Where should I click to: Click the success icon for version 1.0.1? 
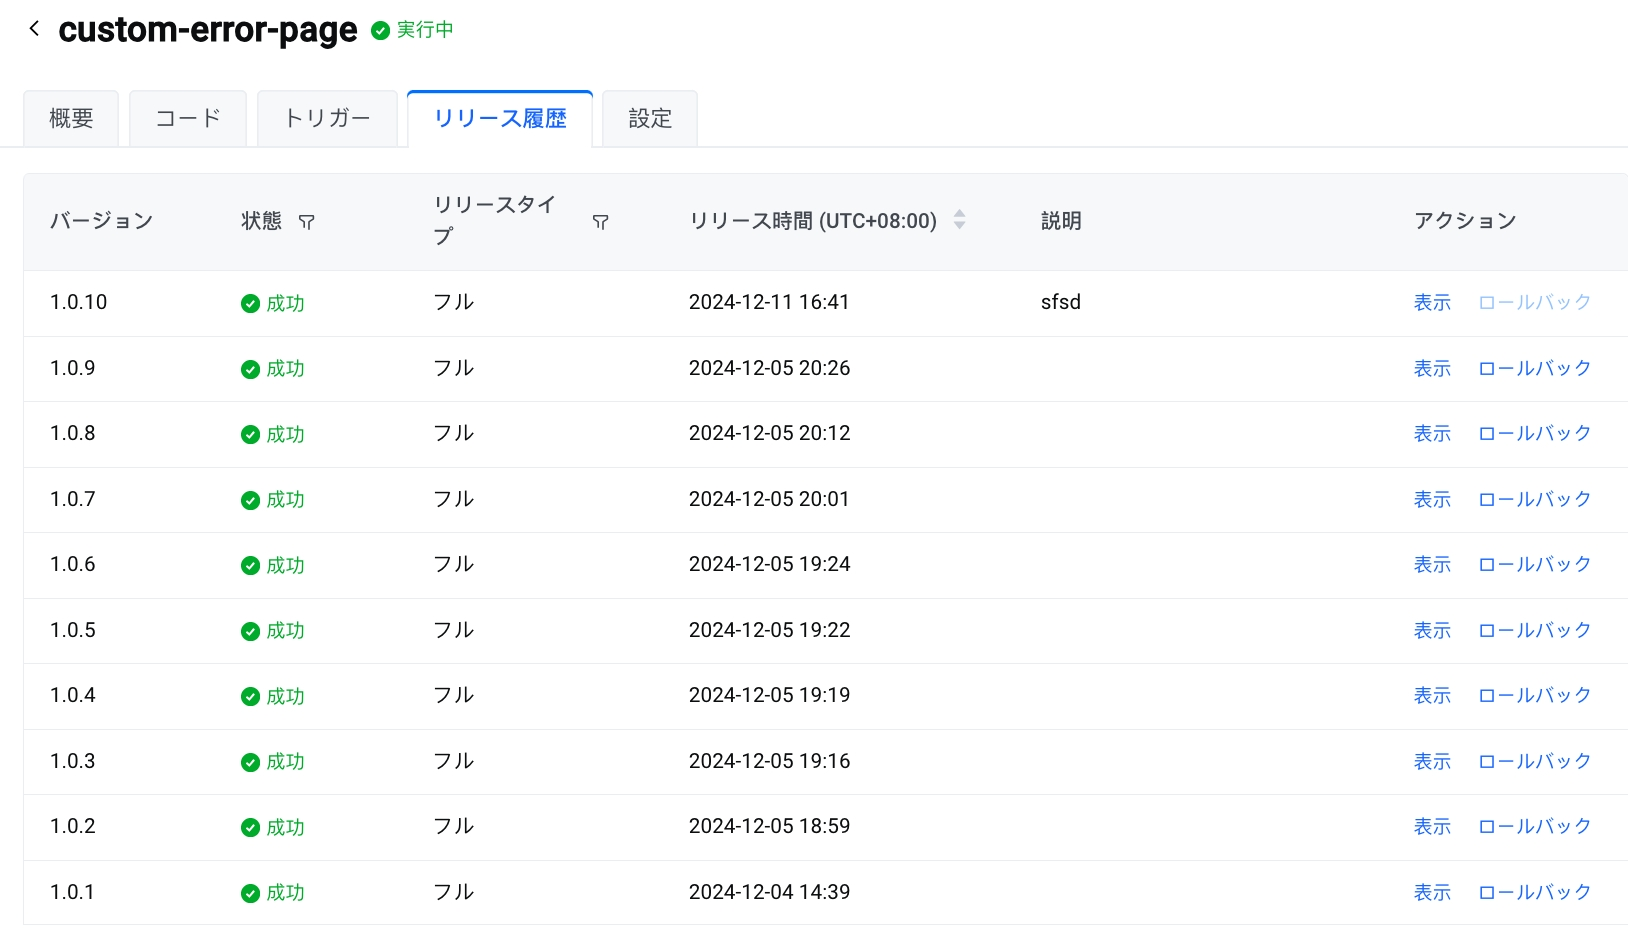coord(250,894)
